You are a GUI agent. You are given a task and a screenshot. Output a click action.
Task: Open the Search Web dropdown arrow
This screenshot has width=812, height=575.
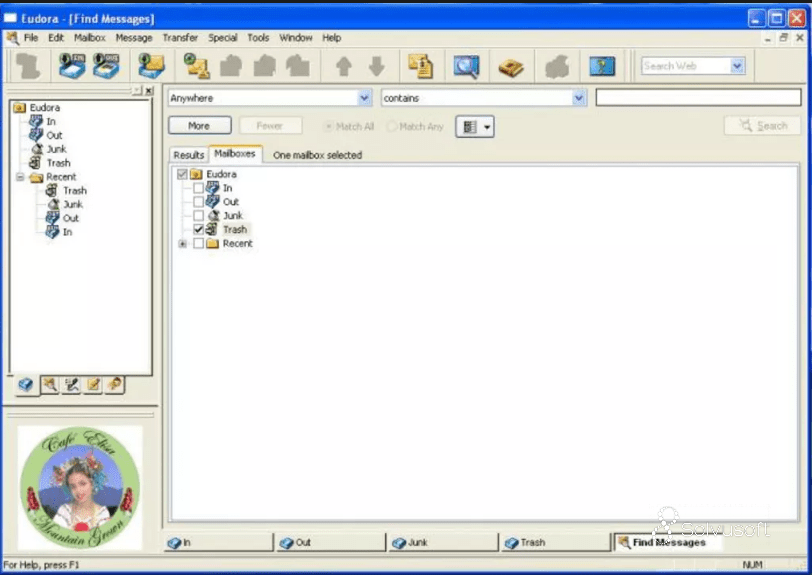point(737,66)
